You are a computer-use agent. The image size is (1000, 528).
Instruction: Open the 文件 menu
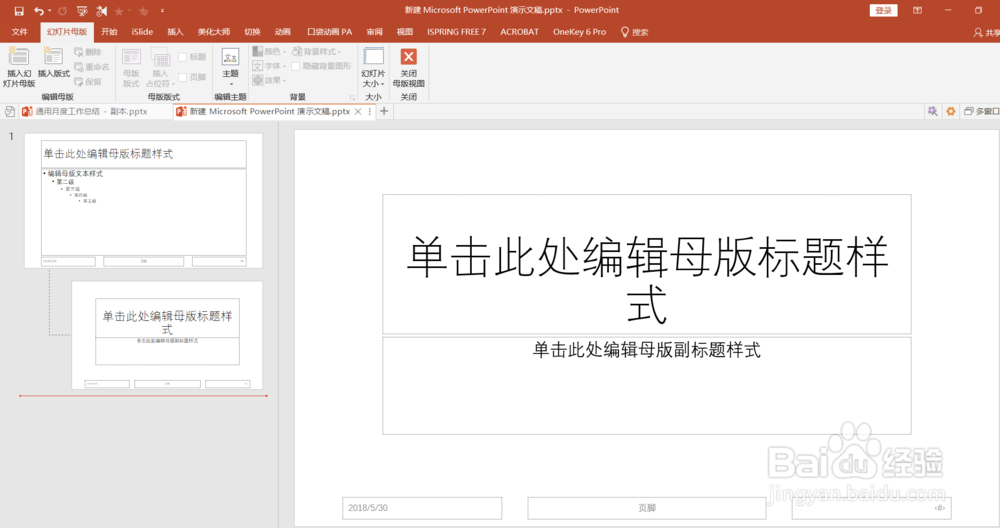(20, 32)
